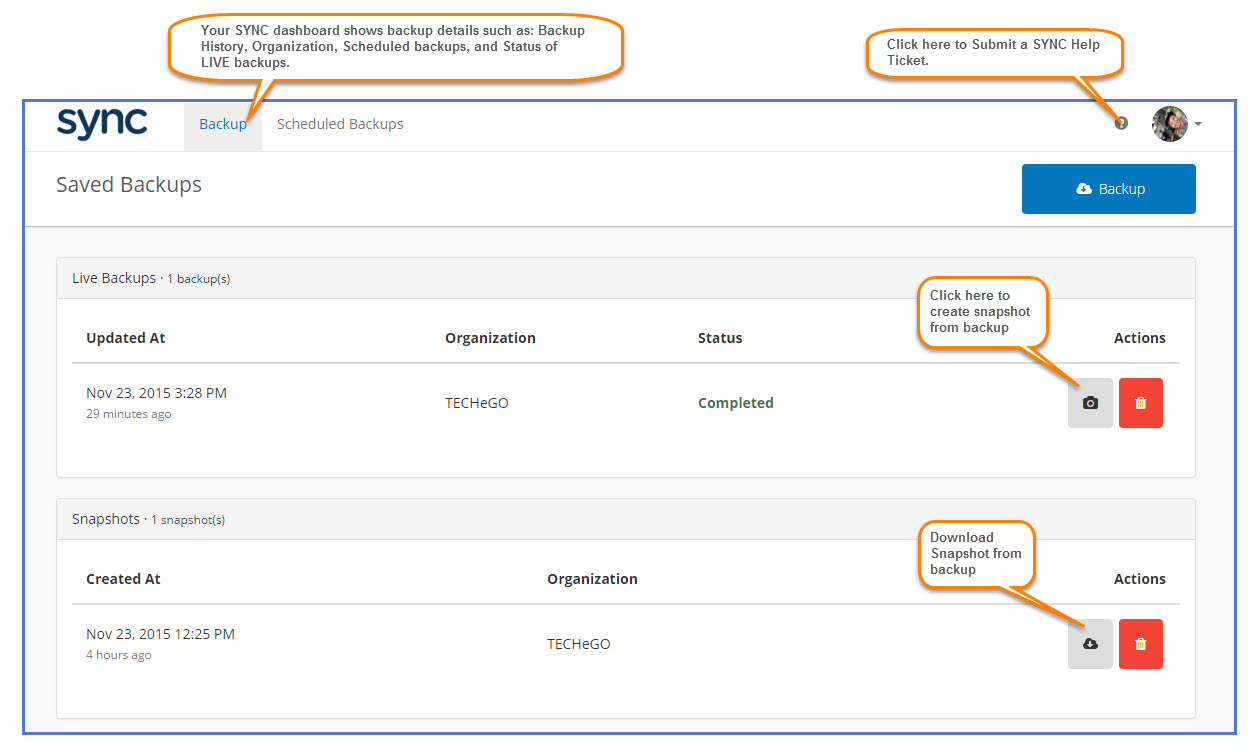Click the Status column header
This screenshot has height=752, width=1259.
pyautogui.click(x=719, y=338)
